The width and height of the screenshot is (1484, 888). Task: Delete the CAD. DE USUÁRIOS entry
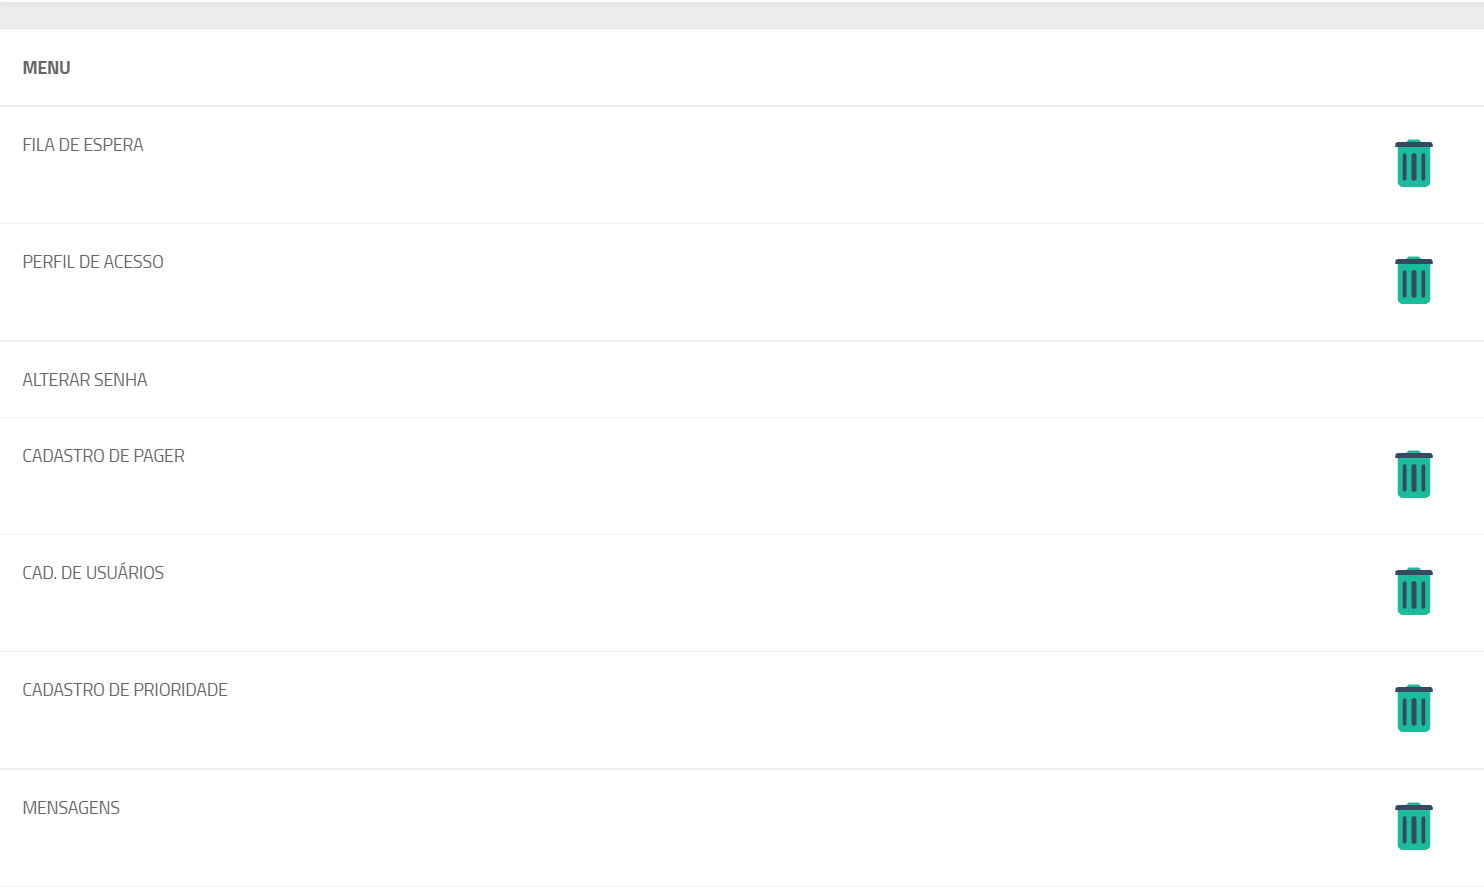point(1413,591)
